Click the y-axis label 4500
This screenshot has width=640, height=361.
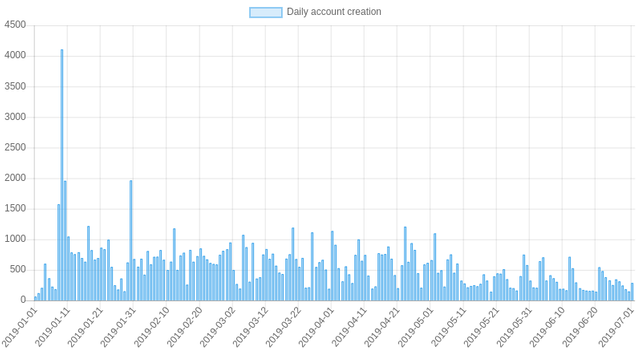[x=15, y=25]
